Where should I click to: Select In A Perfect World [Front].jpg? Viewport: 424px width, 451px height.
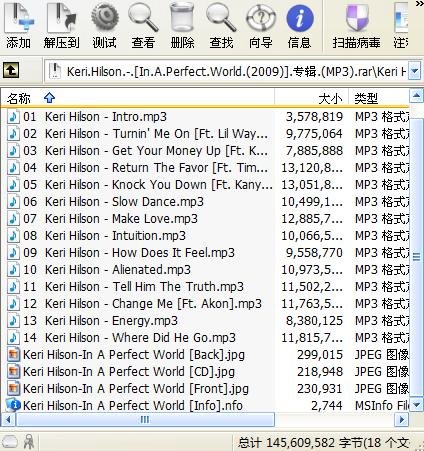128,389
